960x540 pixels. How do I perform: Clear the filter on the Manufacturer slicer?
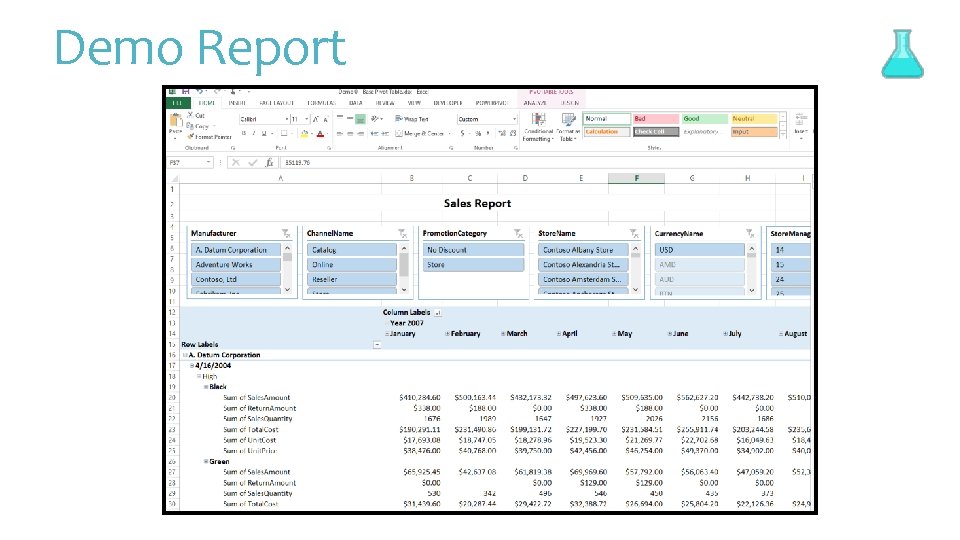click(x=286, y=233)
